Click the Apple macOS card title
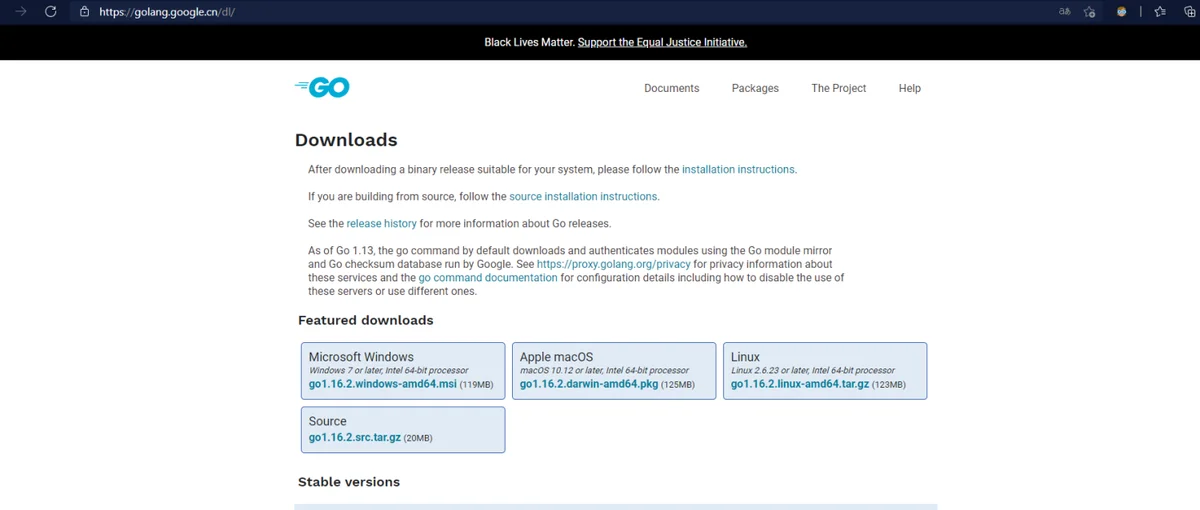The height and width of the screenshot is (510, 1200). pyautogui.click(x=556, y=357)
